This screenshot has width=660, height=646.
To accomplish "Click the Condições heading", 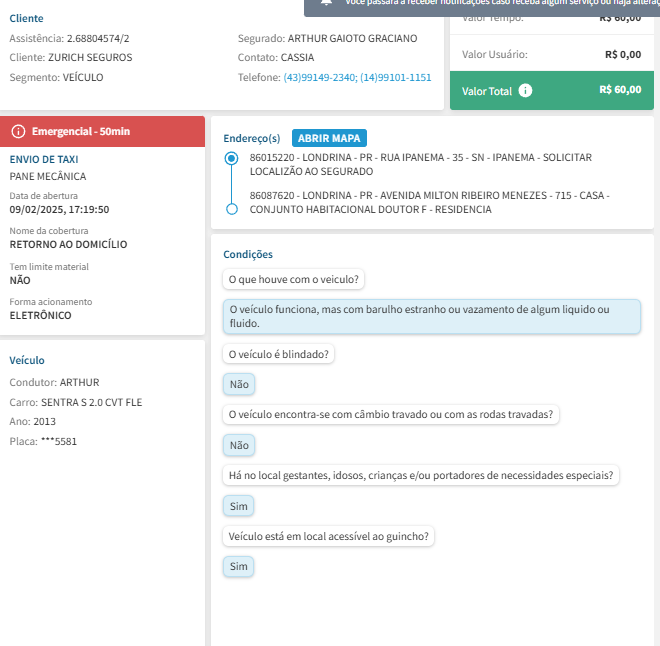I will coord(248,254).
